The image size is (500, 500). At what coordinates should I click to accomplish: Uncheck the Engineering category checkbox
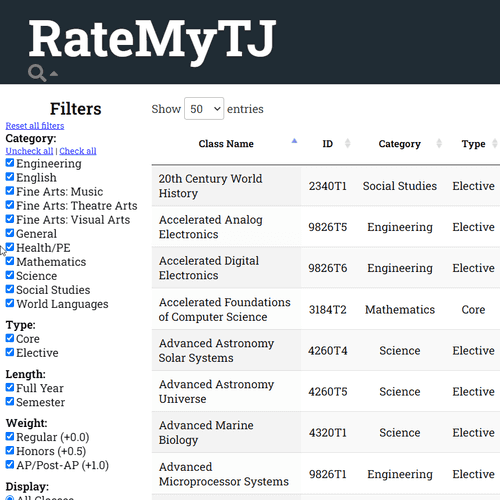[10, 163]
